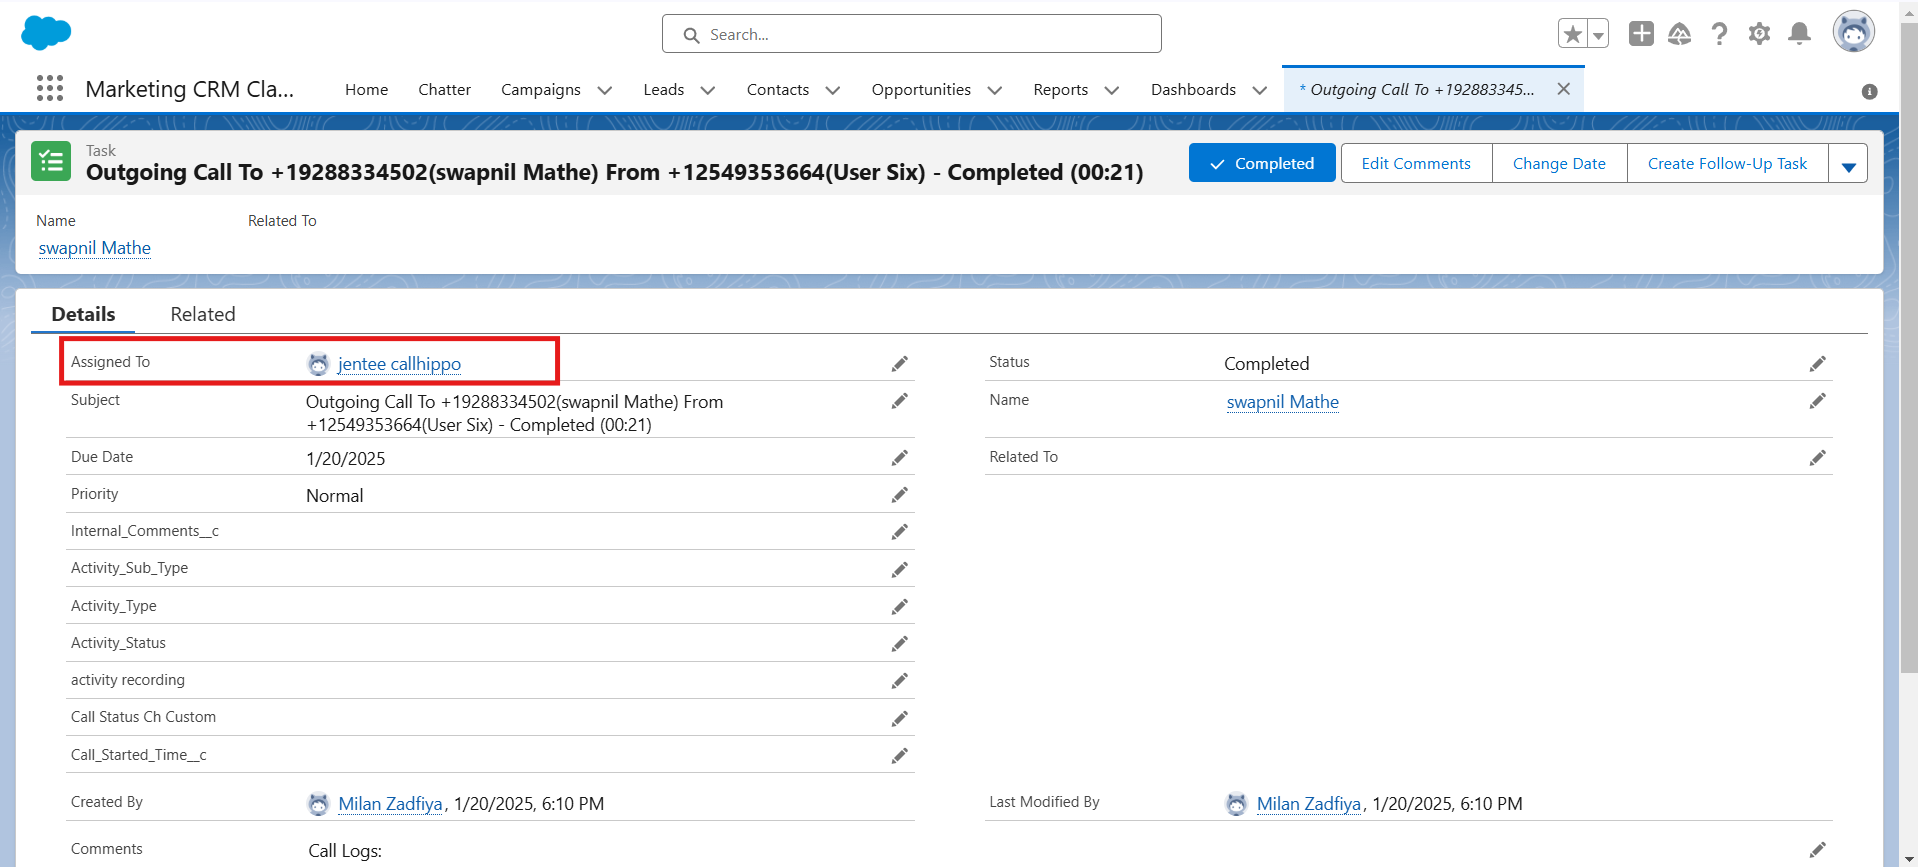
Task: Click the Completed status button
Action: point(1262,163)
